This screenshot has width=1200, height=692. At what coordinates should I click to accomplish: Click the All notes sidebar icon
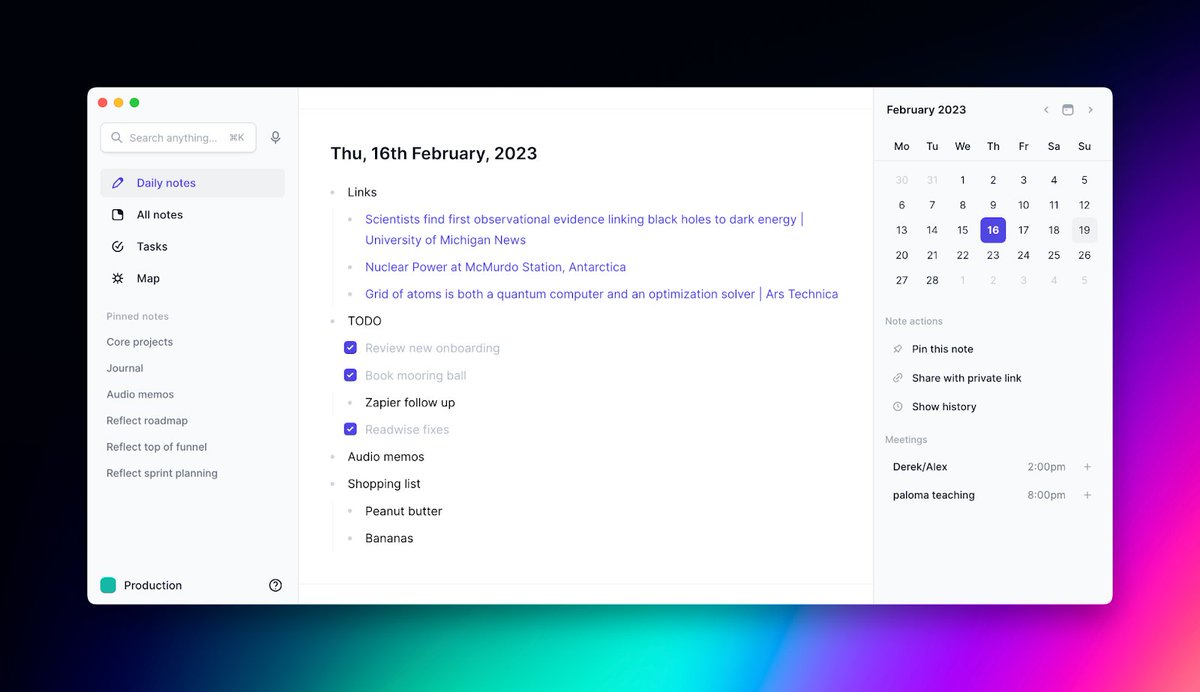(x=118, y=215)
